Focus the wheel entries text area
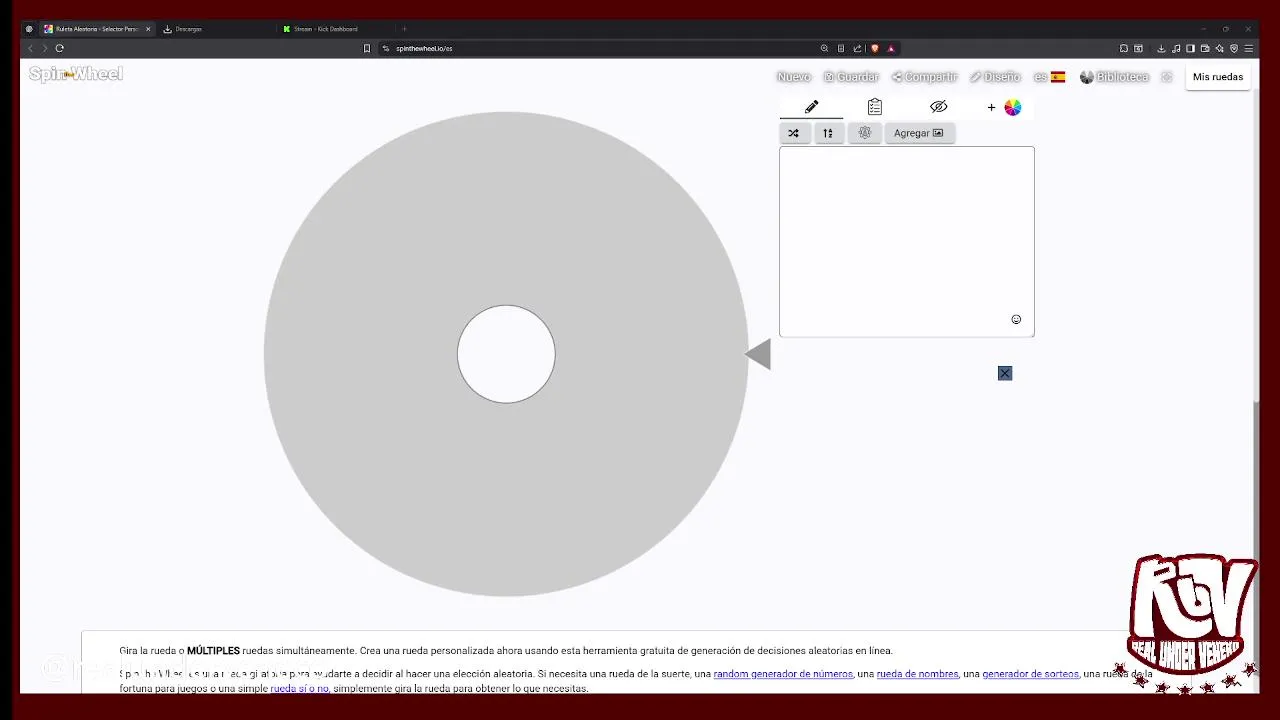Screen dimensions: 1280x720 [907, 242]
